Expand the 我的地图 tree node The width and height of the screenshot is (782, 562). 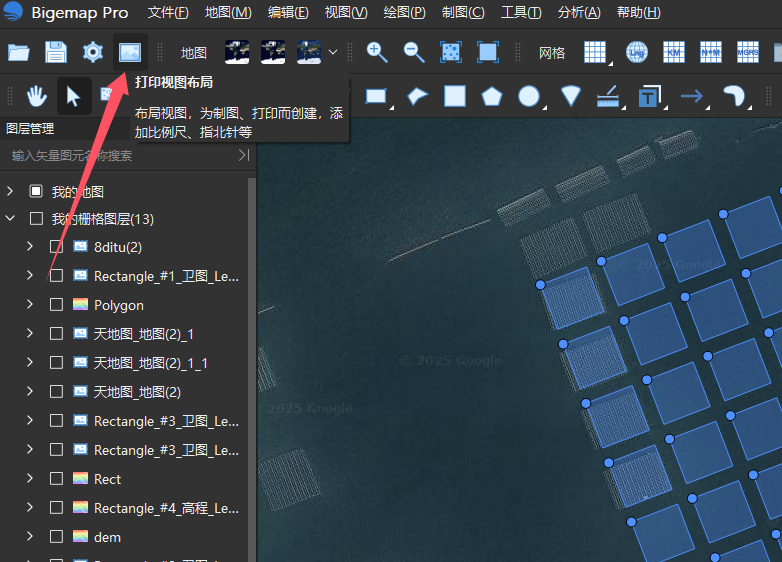tap(10, 190)
